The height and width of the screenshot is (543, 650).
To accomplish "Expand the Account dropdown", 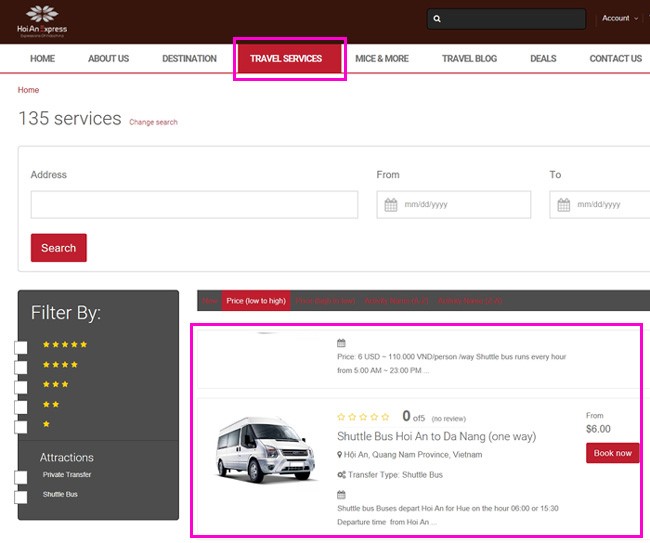I will [620, 18].
